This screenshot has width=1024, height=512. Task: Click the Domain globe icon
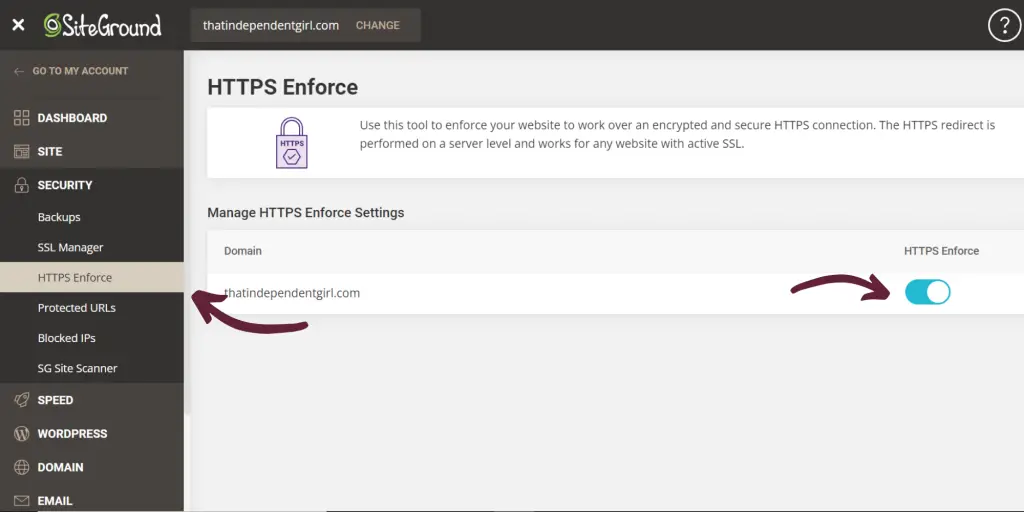22,467
